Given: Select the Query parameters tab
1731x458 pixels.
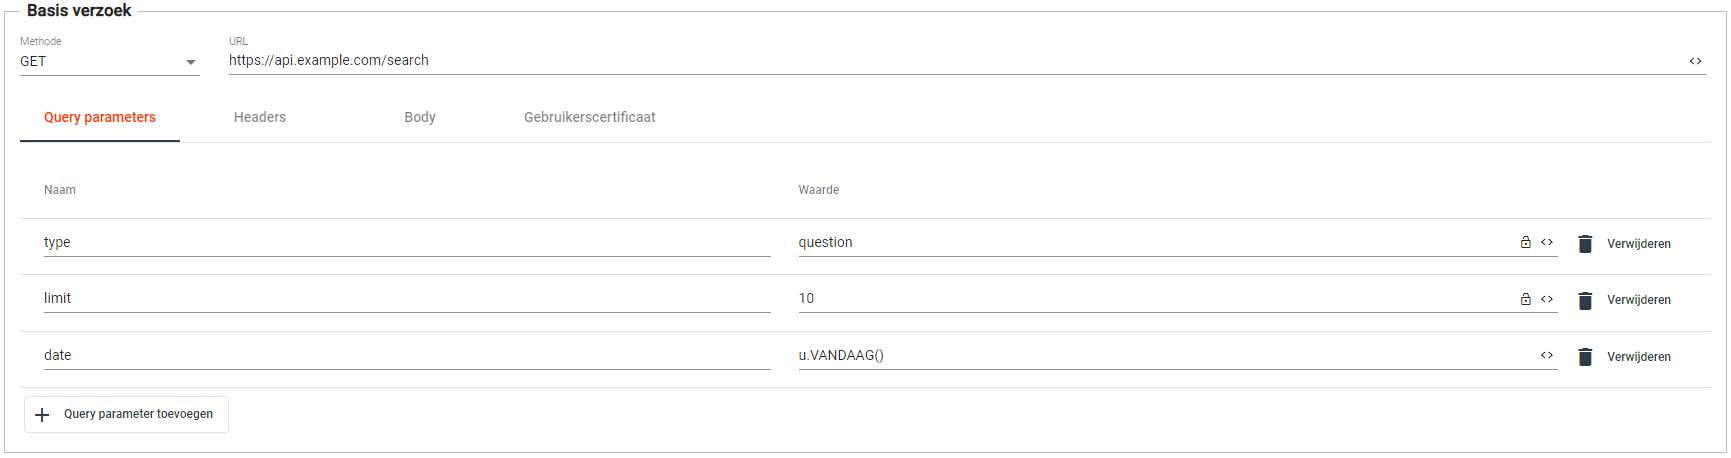Looking at the screenshot, I should coord(100,117).
